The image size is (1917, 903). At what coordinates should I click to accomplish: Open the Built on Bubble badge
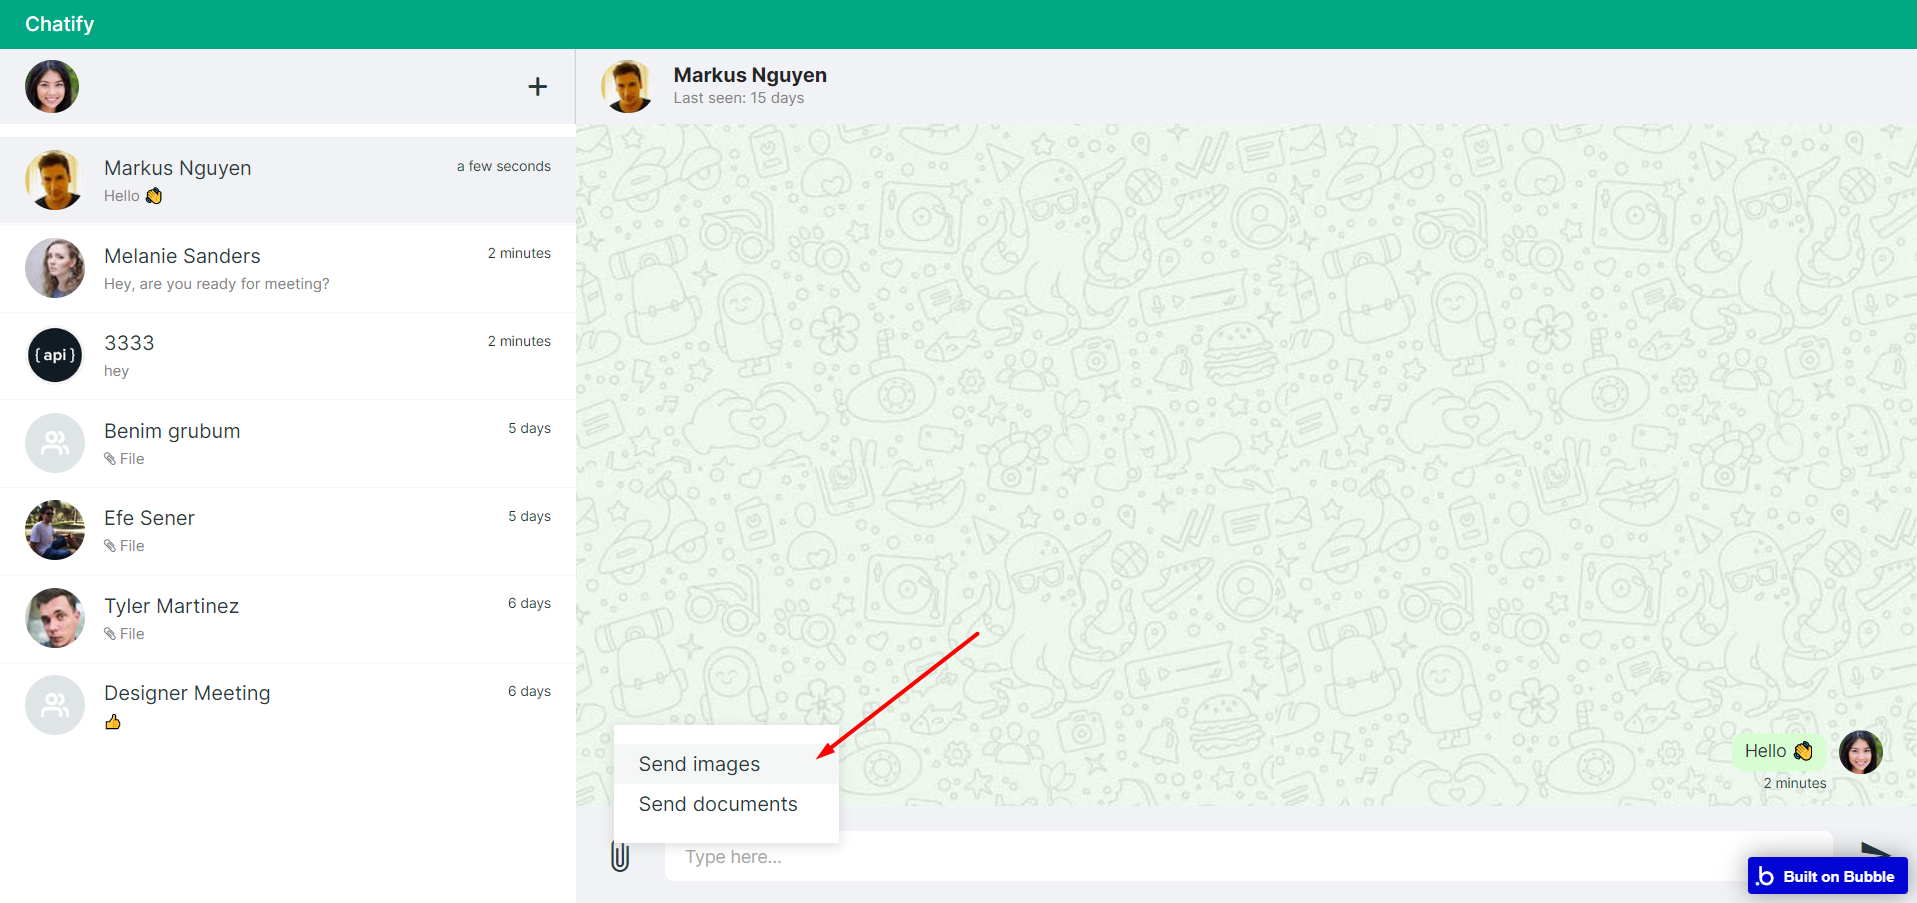pos(1827,876)
